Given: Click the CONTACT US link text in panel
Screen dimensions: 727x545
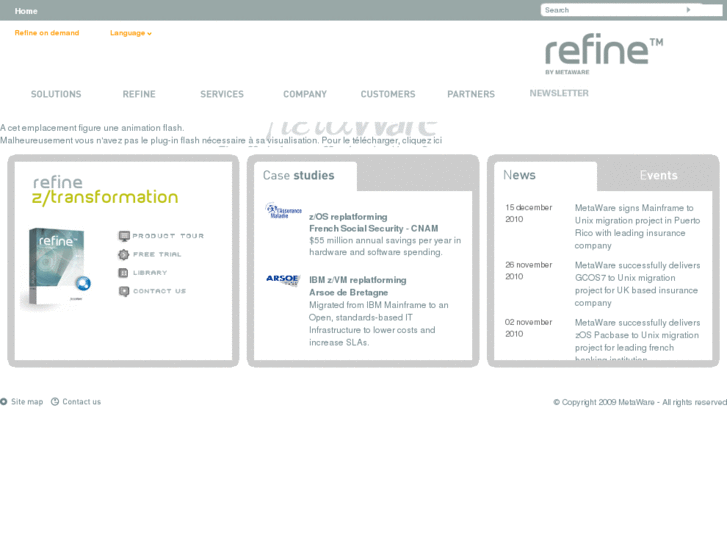Looking at the screenshot, I should [159, 291].
